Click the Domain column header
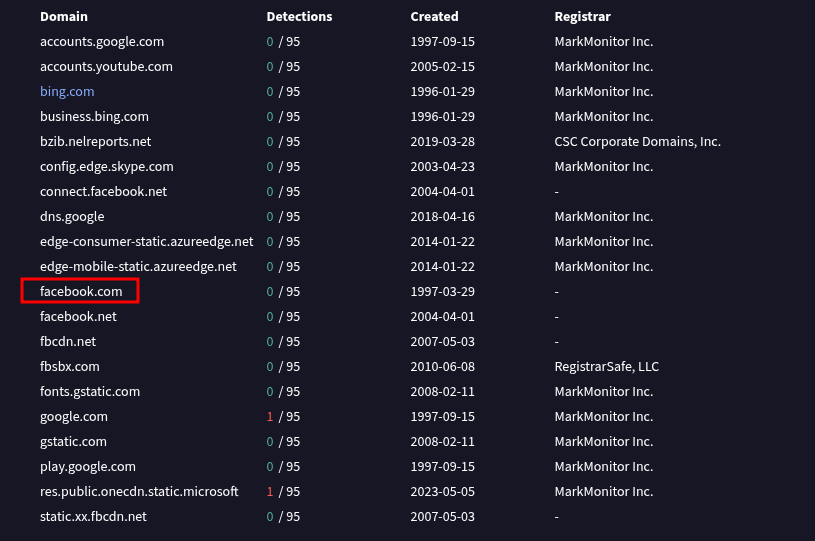815x541 pixels. [64, 17]
